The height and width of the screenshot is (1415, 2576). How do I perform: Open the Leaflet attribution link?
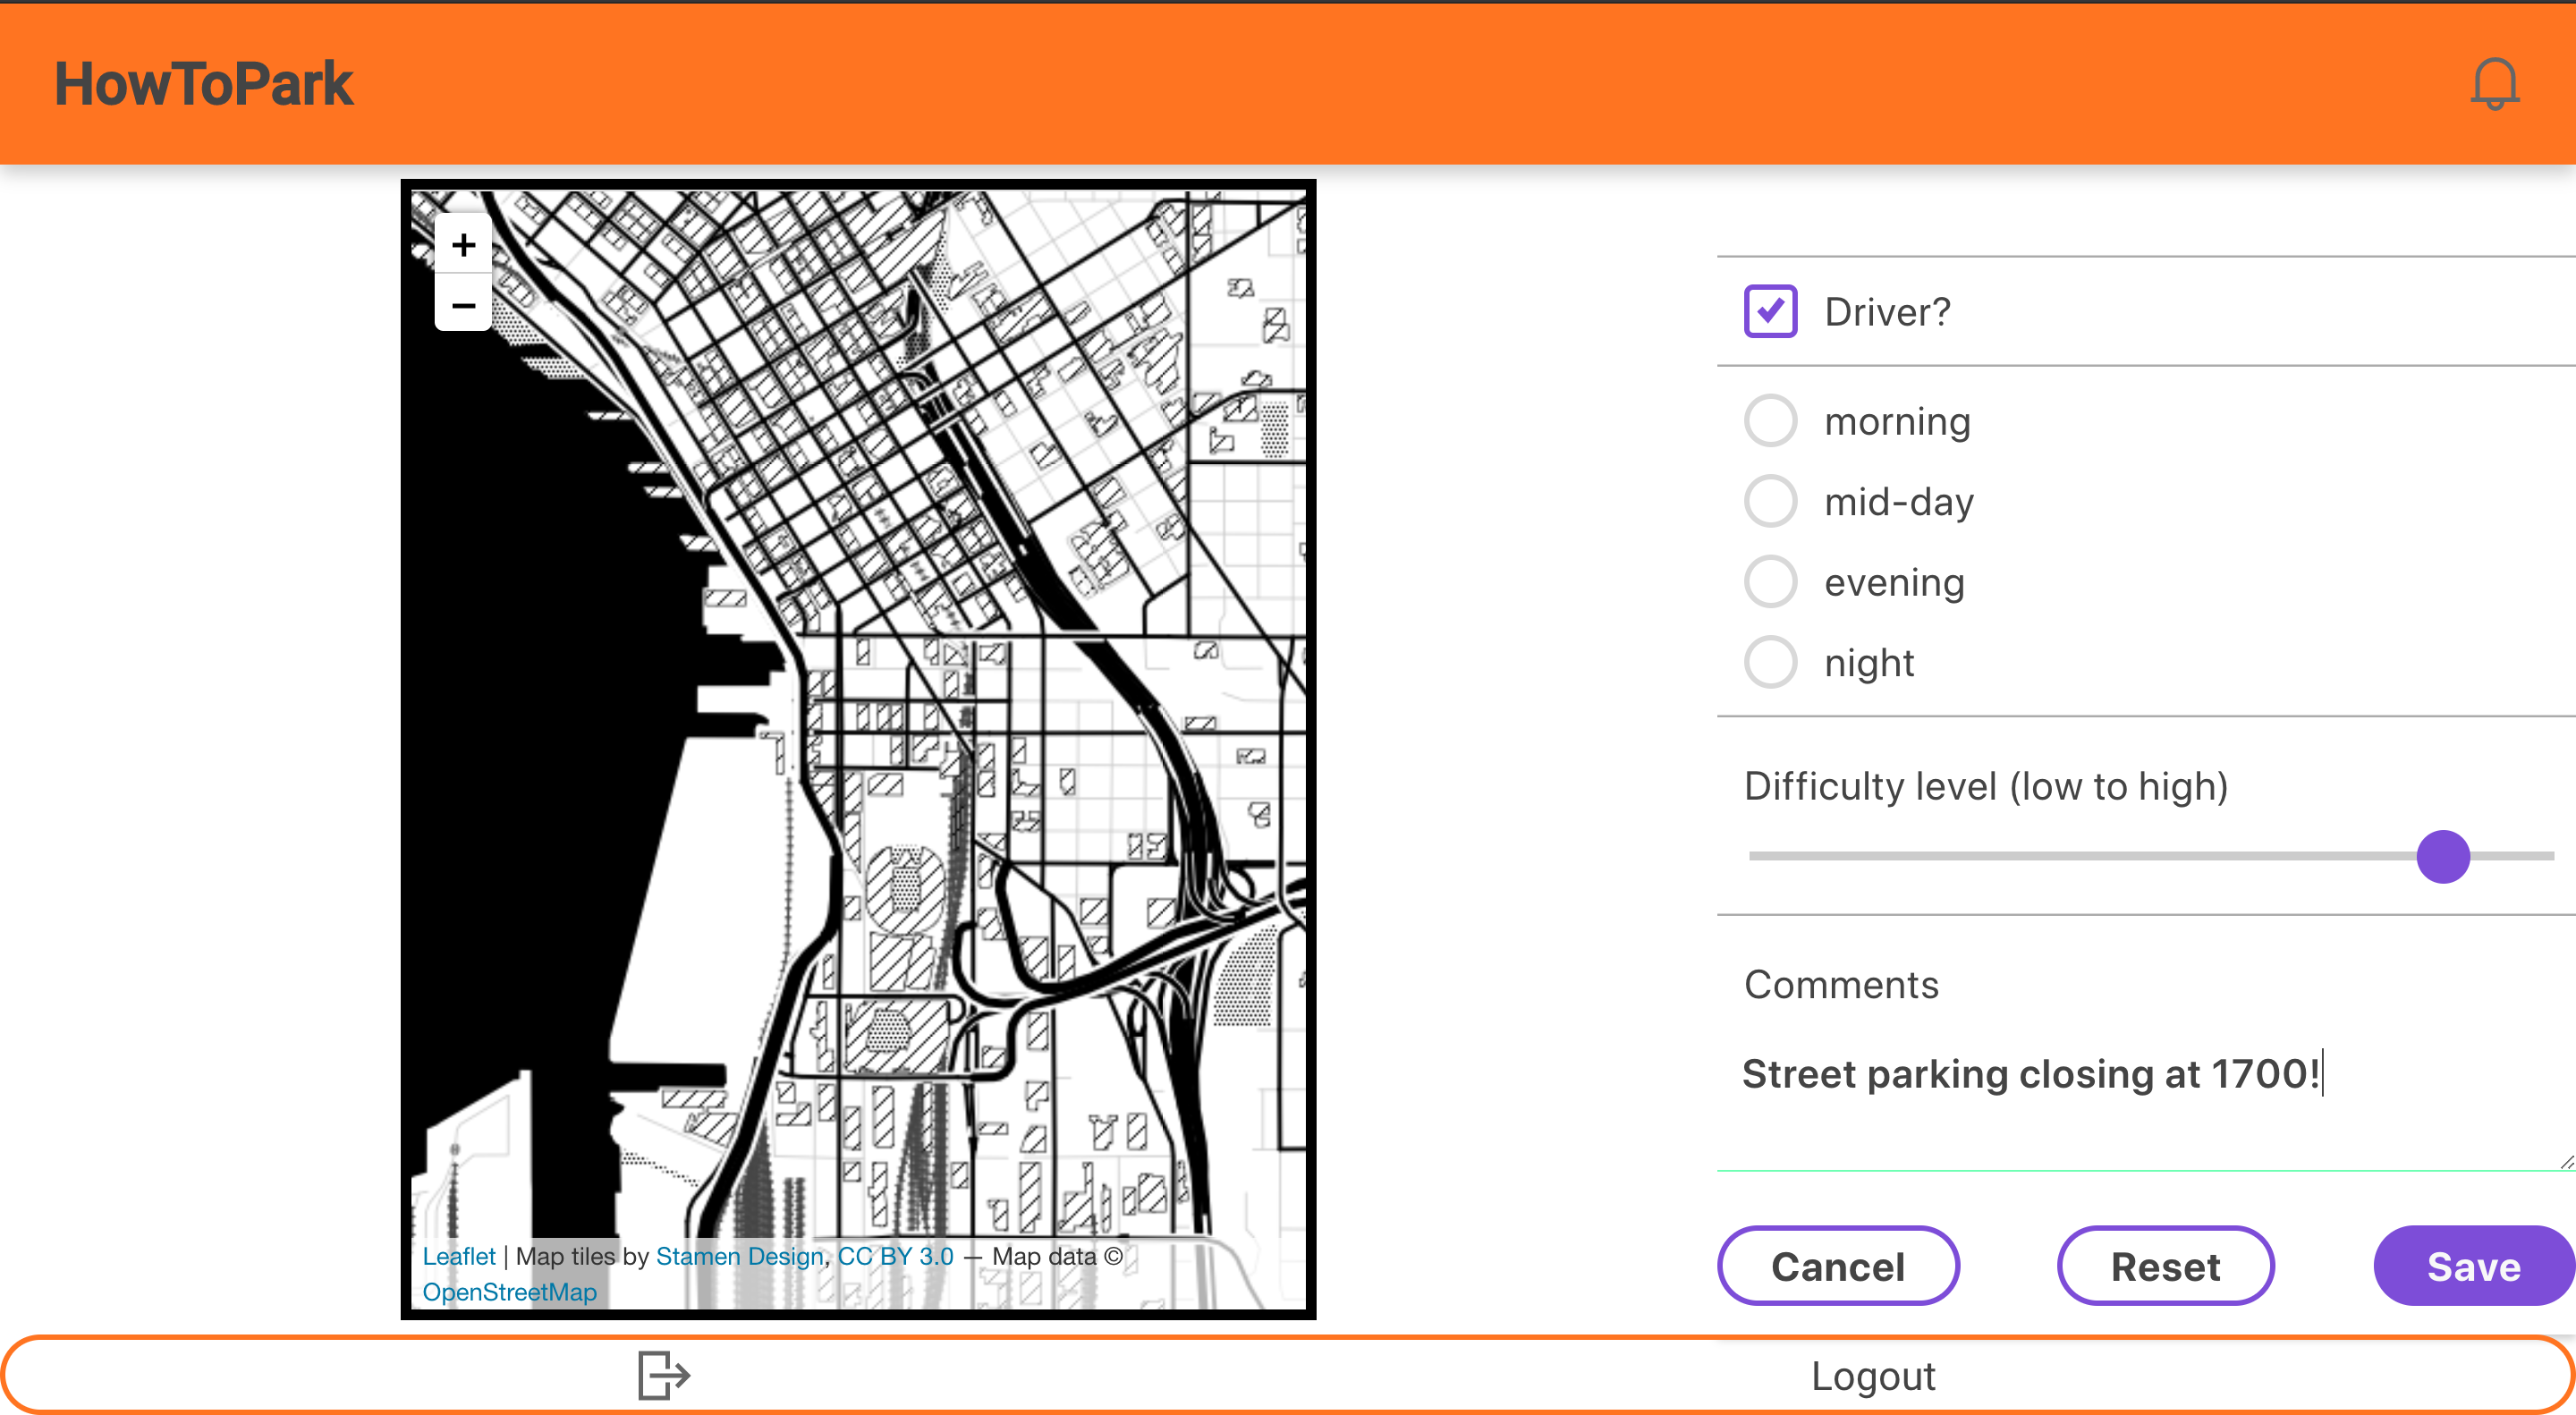[x=459, y=1255]
